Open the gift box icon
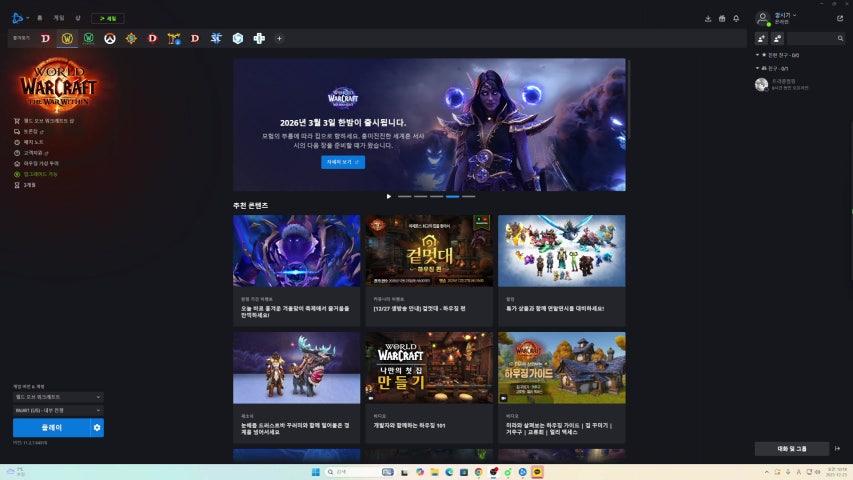 point(722,18)
